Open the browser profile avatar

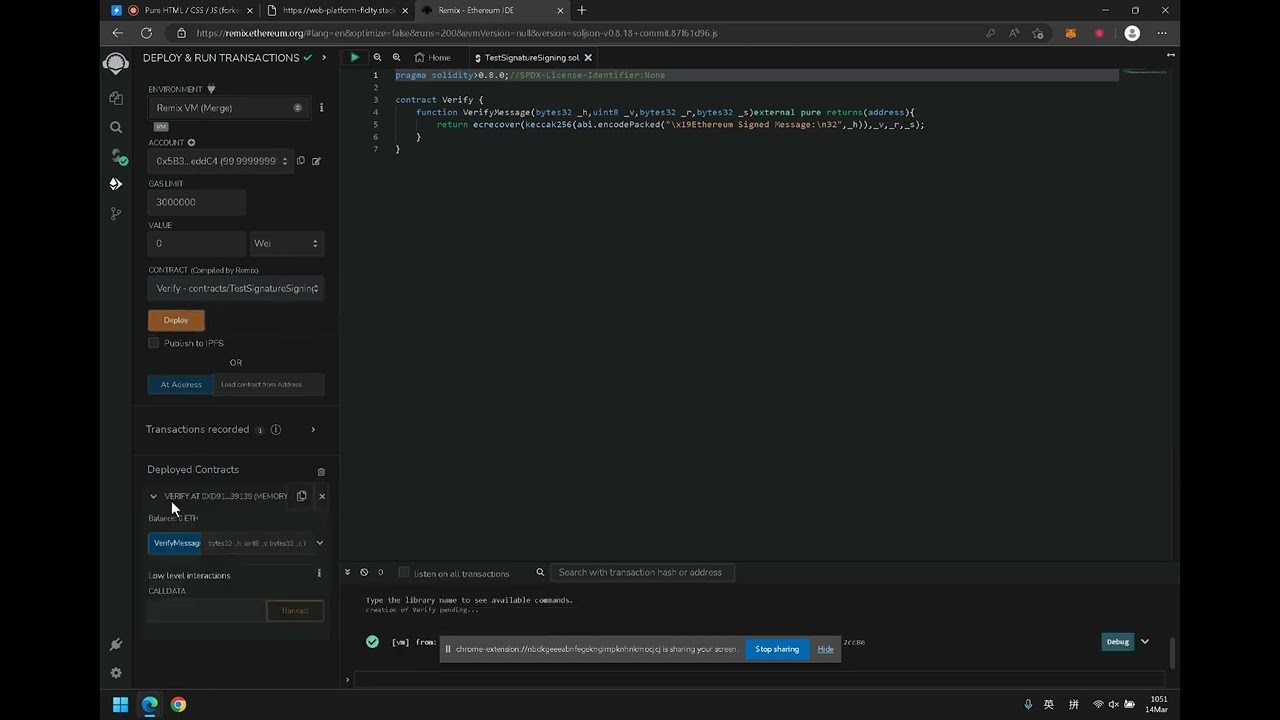[1132, 33]
